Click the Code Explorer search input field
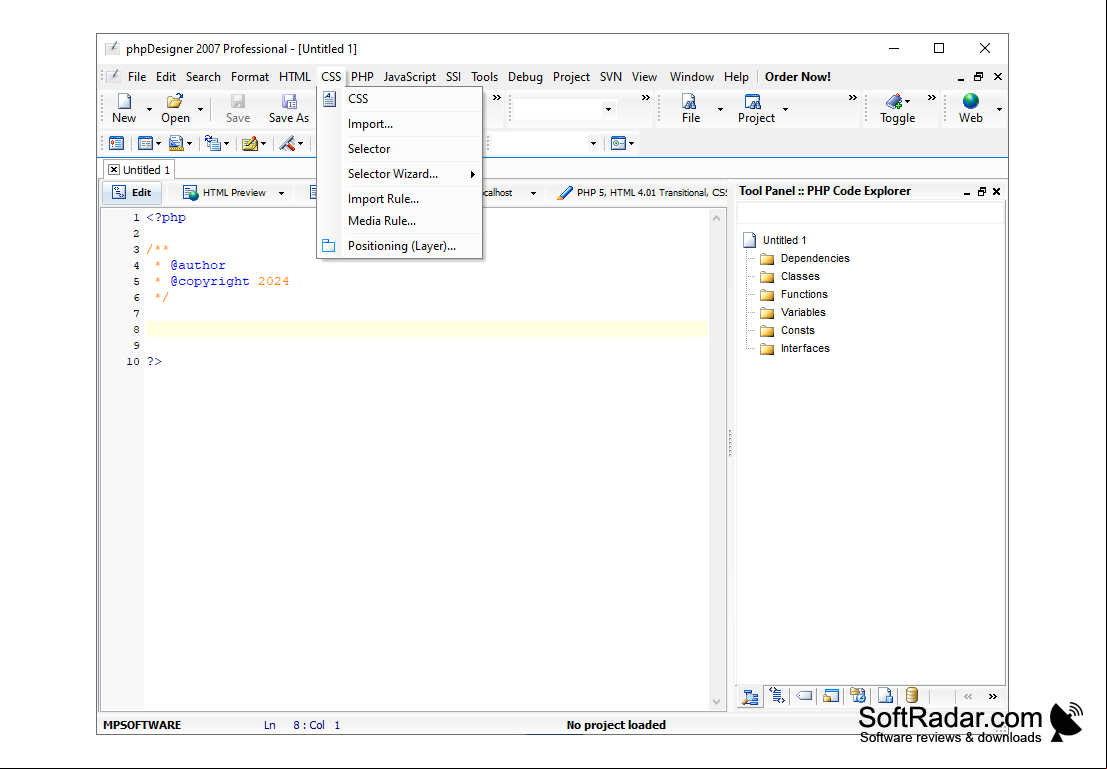Viewport: 1107px width, 769px height. (x=870, y=214)
